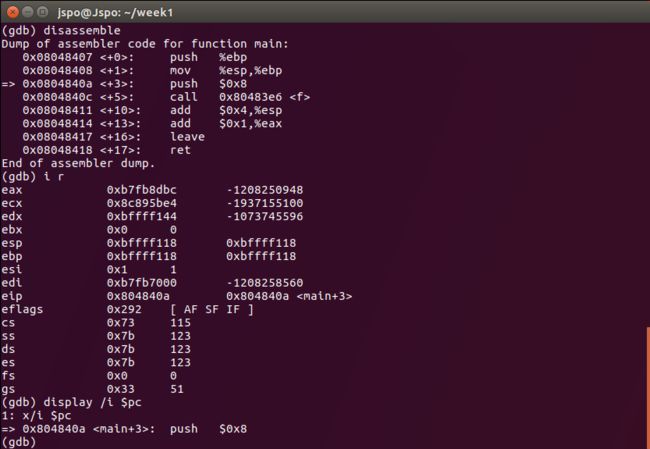Close the terminal window

(12, 12)
